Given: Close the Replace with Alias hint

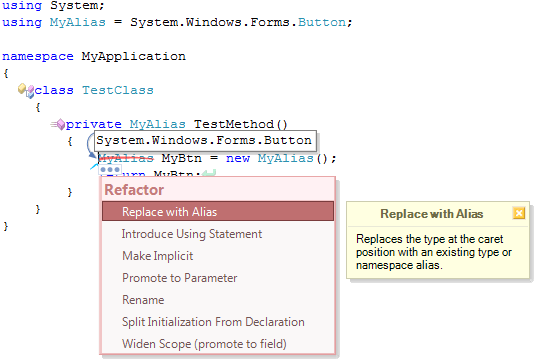Looking at the screenshot, I should 519,213.
